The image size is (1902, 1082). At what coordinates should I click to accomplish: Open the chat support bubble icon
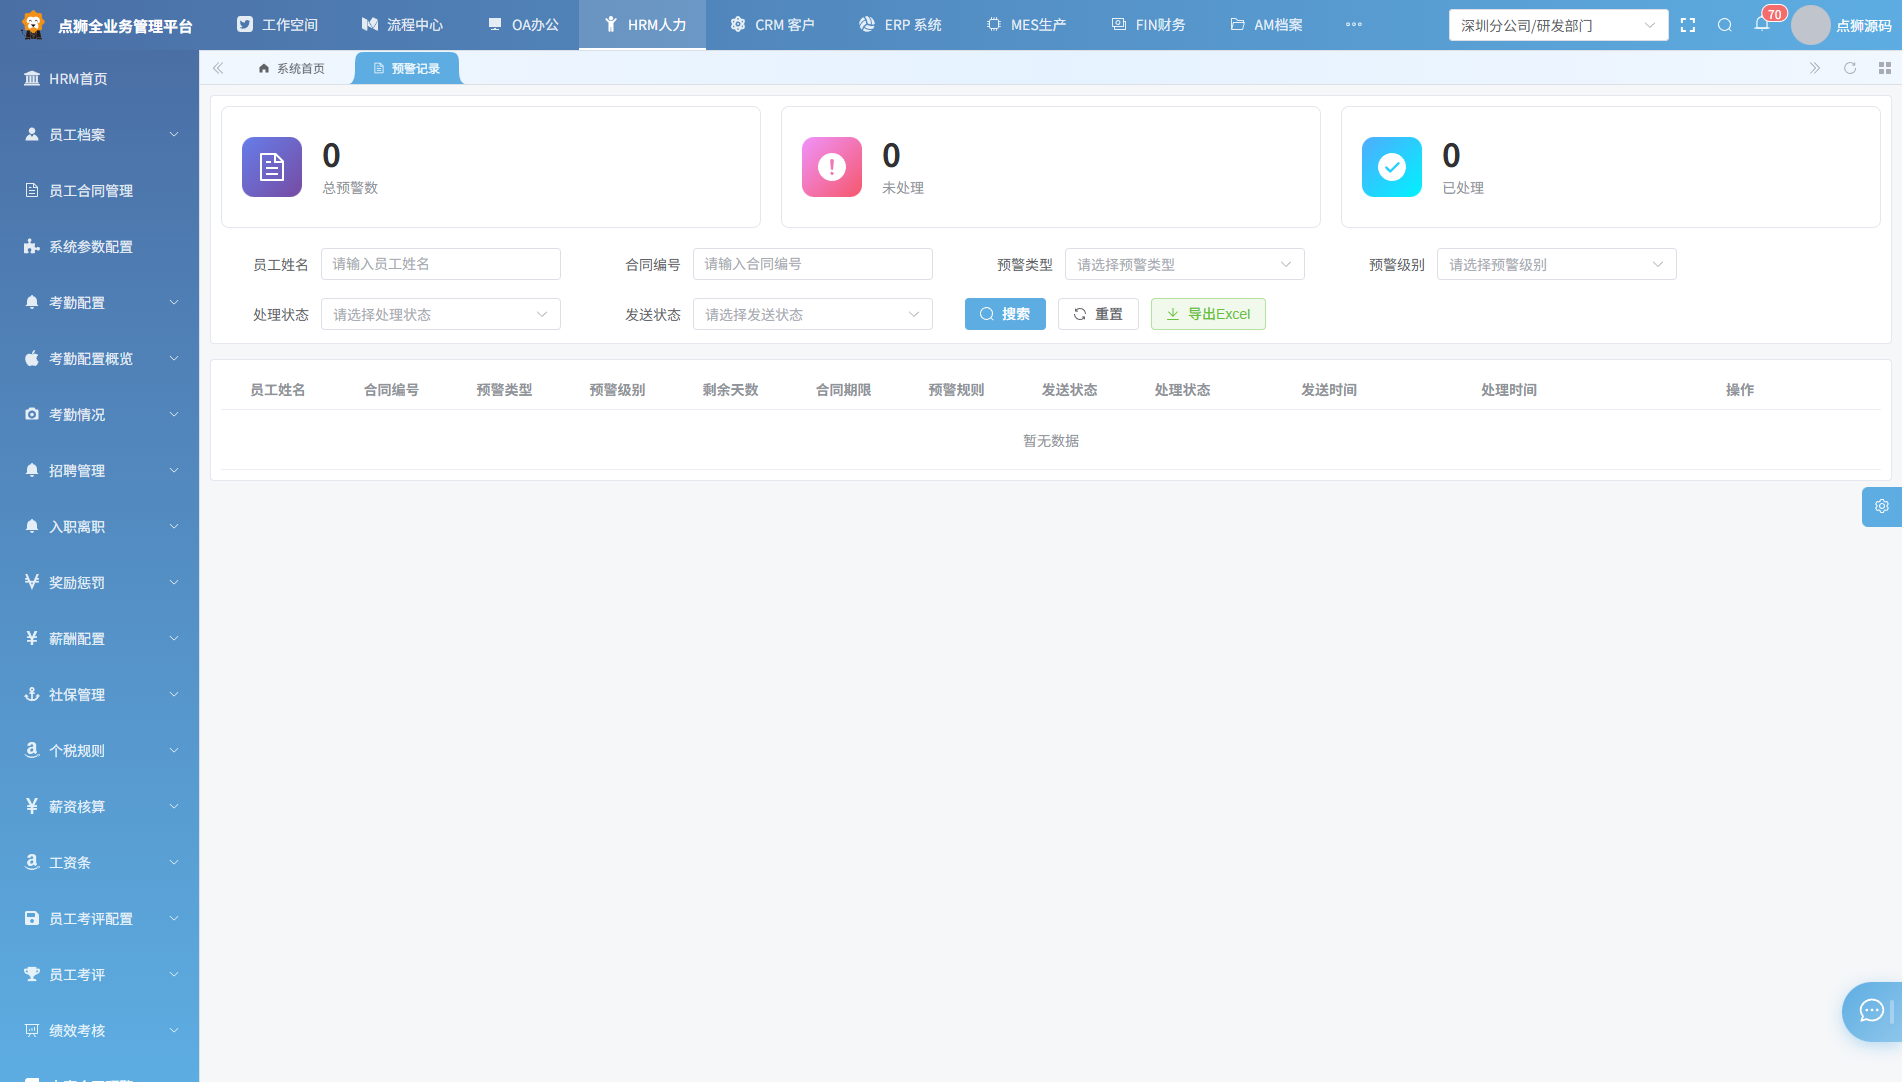pos(1872,1011)
